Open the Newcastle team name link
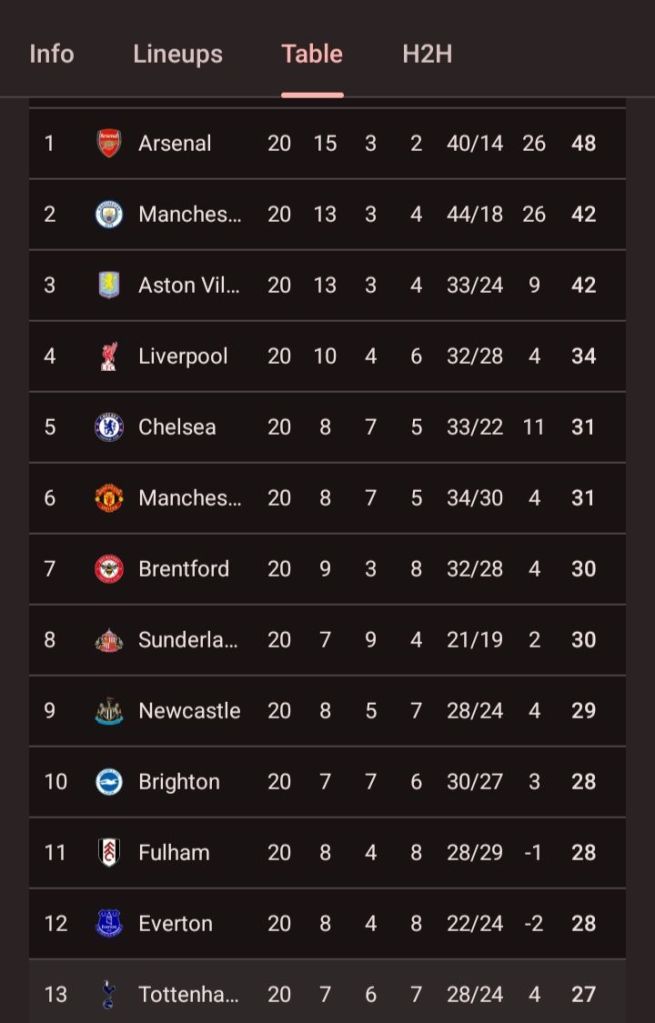Viewport: 655px width, 1023px height. tap(189, 711)
